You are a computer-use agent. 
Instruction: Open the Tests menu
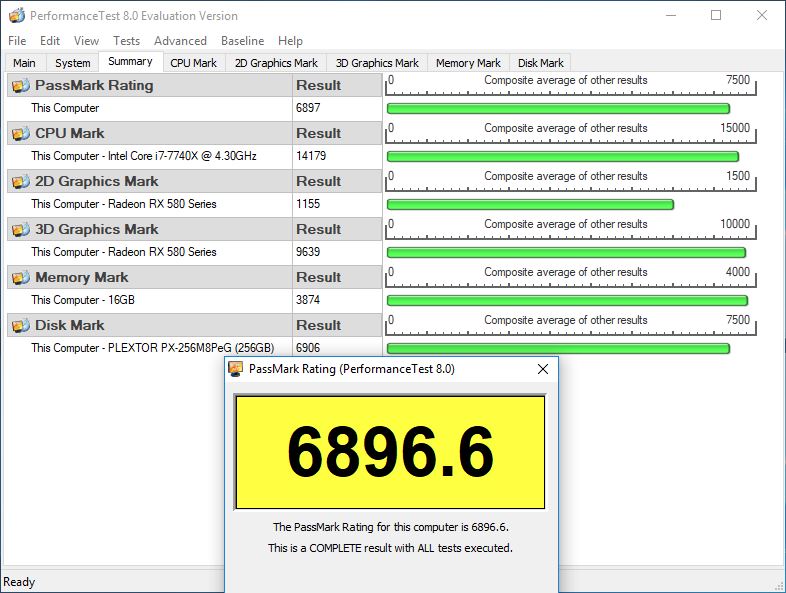pyautogui.click(x=126, y=41)
